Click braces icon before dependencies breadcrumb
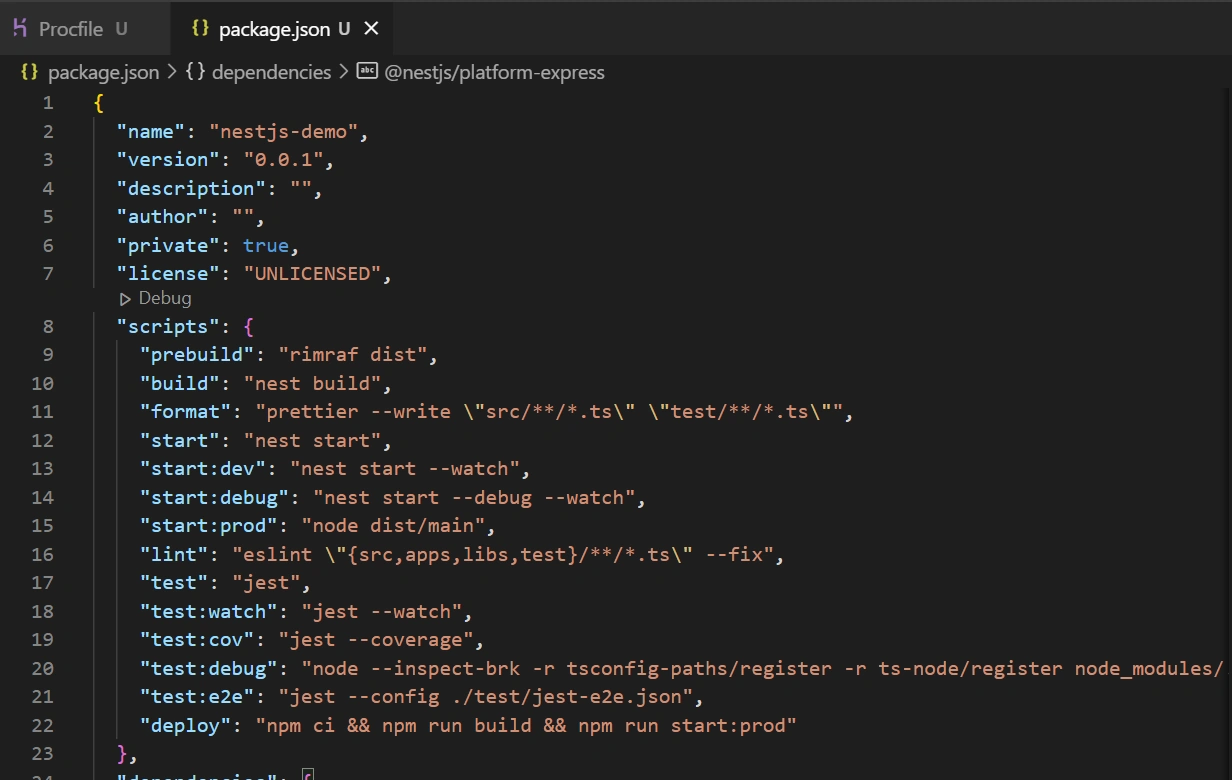Image resolution: width=1232 pixels, height=780 pixels. [195, 72]
